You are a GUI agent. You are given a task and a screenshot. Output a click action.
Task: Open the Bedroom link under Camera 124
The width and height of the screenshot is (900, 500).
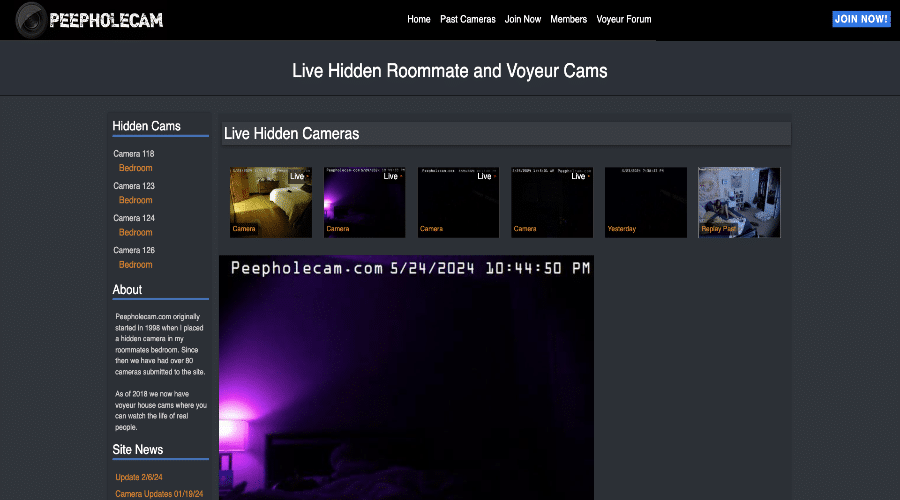(x=135, y=232)
